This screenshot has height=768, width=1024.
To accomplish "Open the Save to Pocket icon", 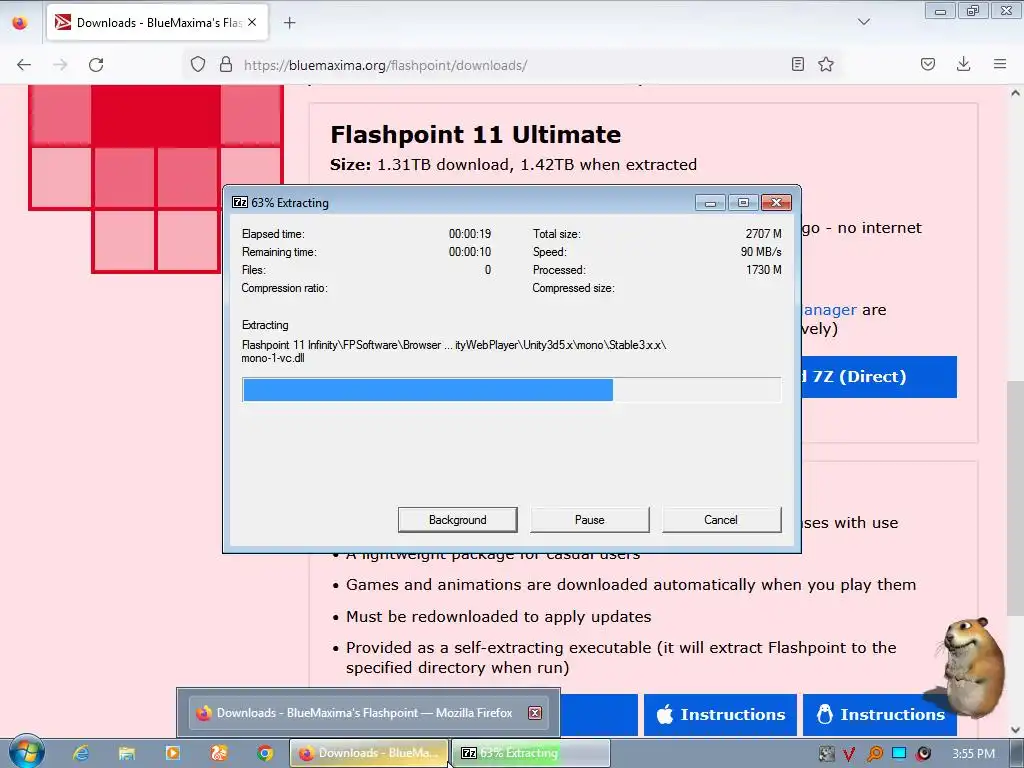I will click(x=928, y=64).
